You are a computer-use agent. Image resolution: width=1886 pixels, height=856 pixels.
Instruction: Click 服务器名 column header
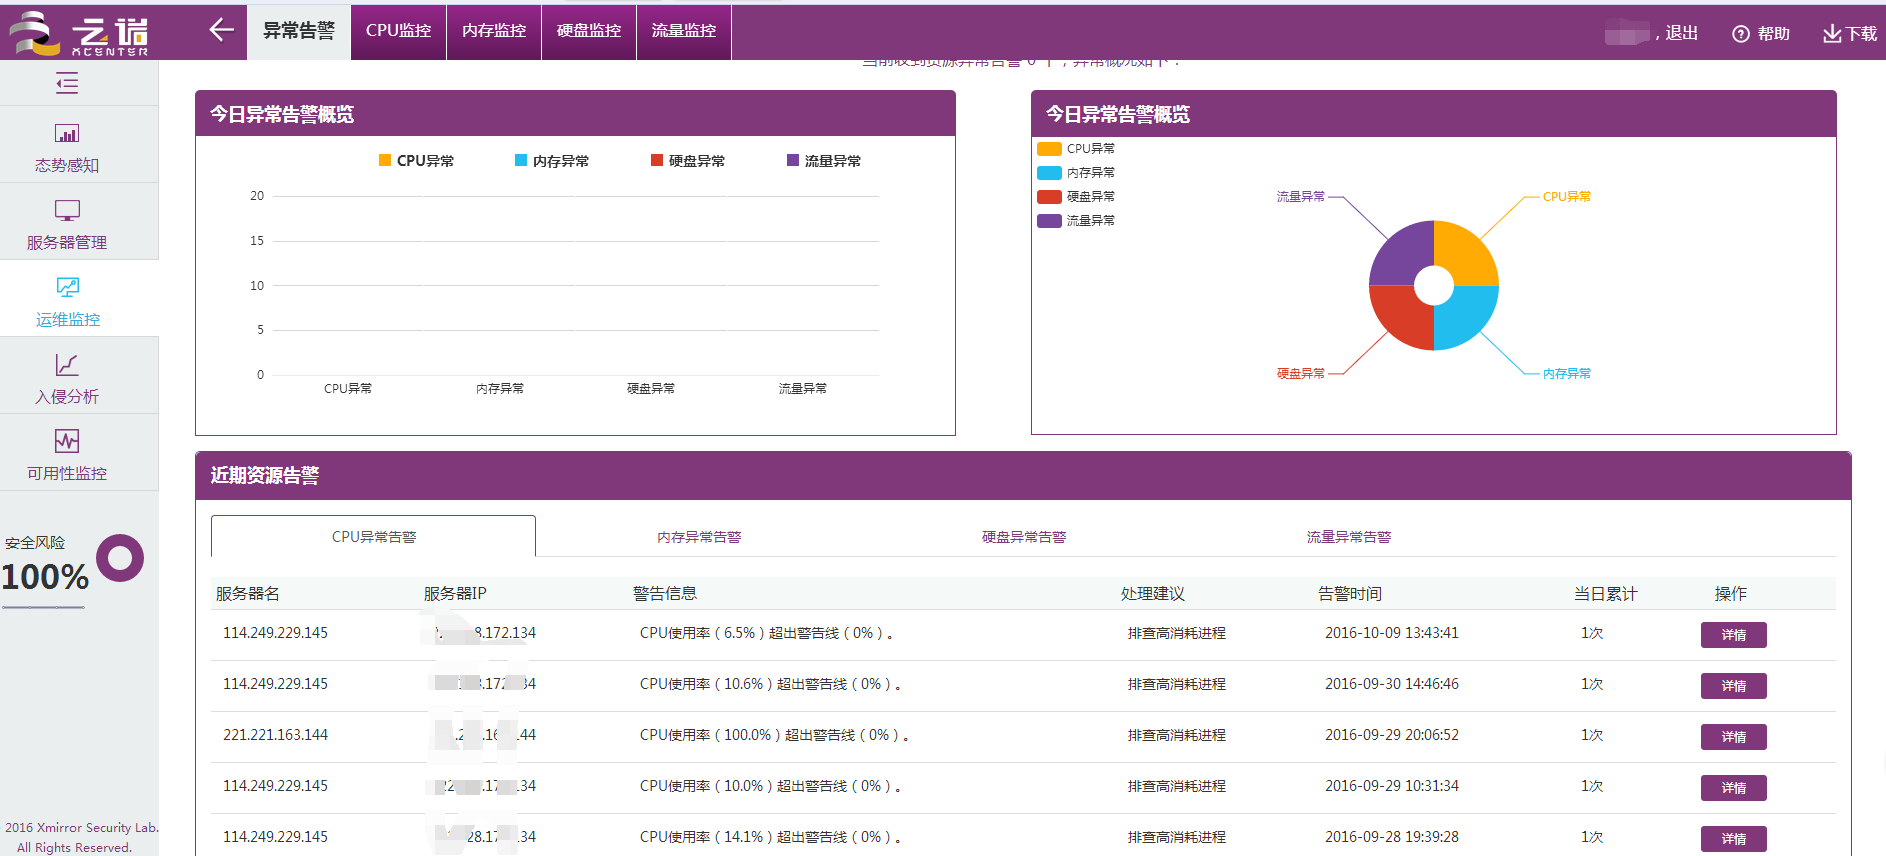coord(248,594)
